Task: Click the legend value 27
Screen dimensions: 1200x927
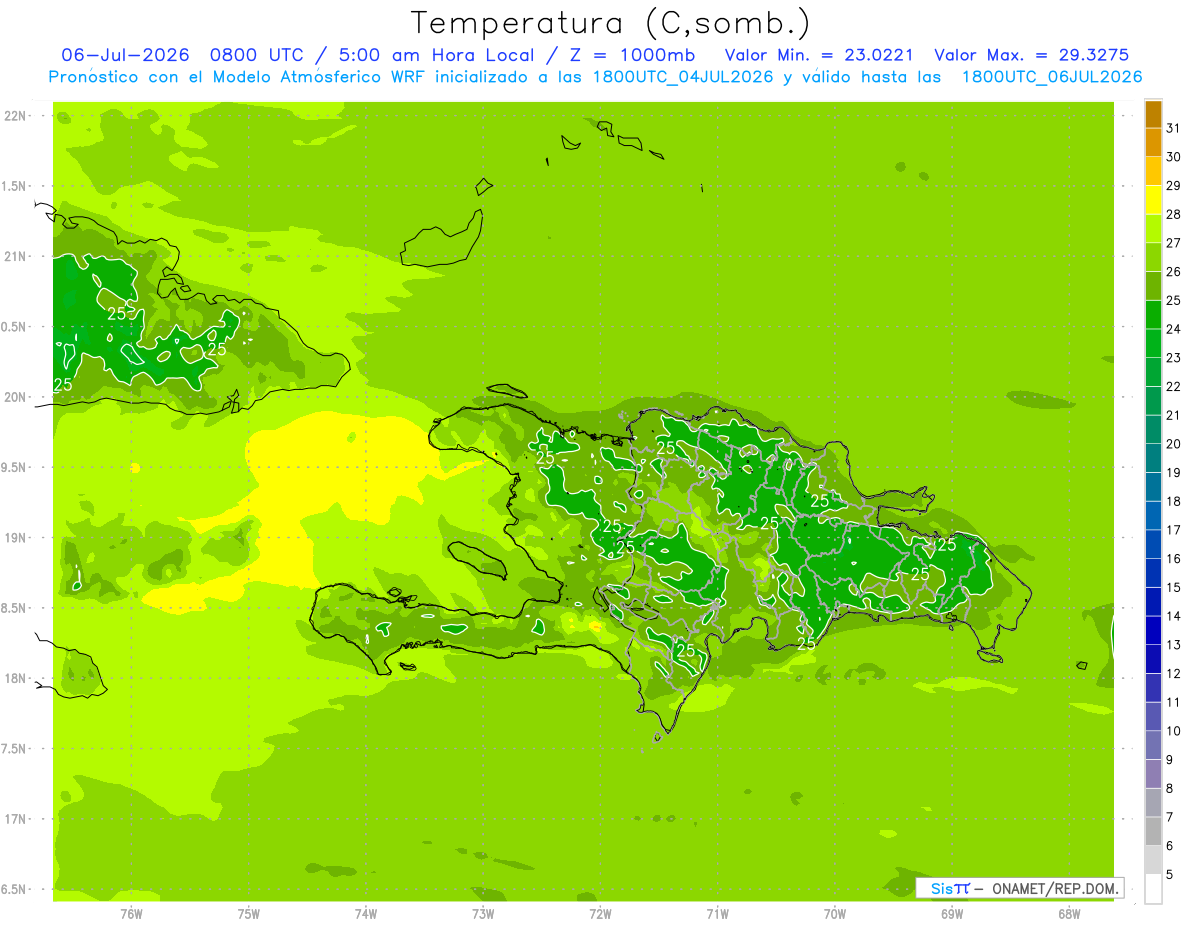Action: click(1173, 243)
